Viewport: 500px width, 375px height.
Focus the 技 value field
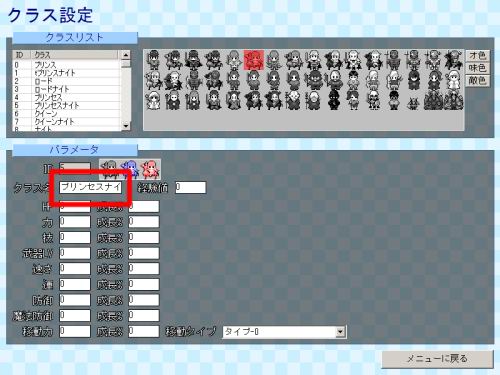point(75,238)
